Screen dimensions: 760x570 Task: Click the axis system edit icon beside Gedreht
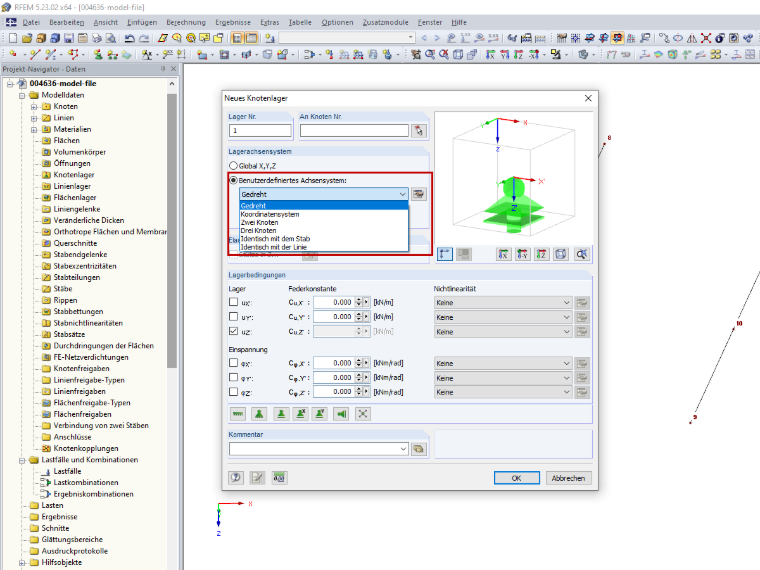[418, 194]
